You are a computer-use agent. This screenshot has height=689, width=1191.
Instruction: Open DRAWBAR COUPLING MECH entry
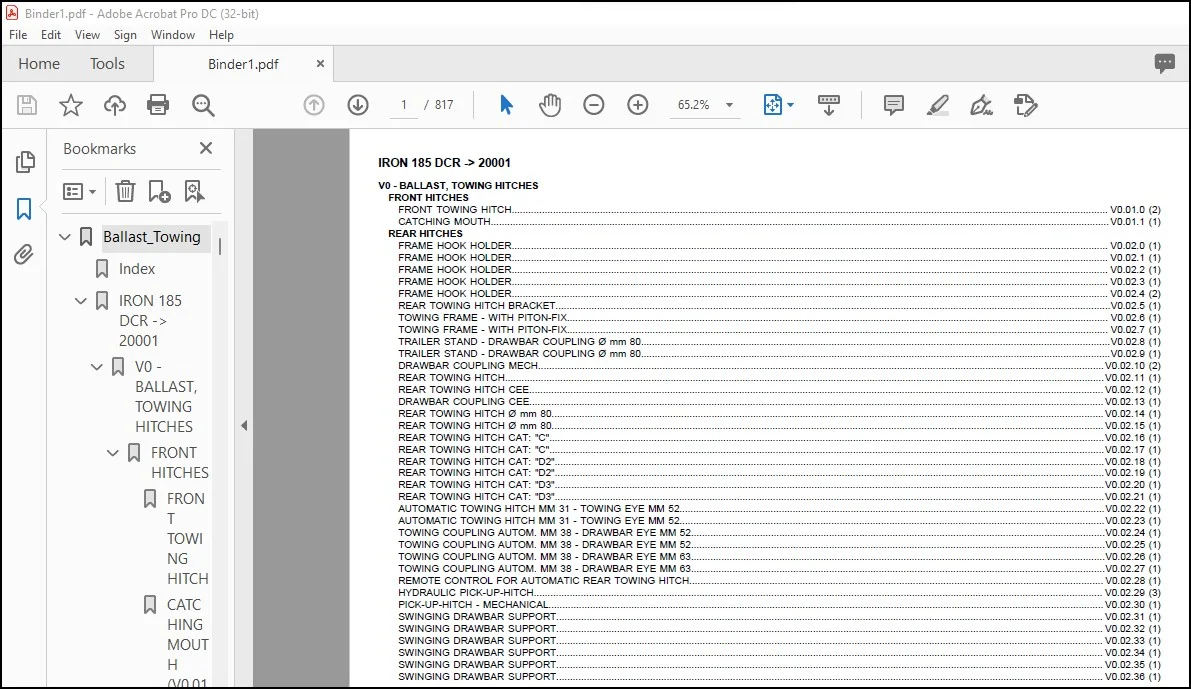779,365
